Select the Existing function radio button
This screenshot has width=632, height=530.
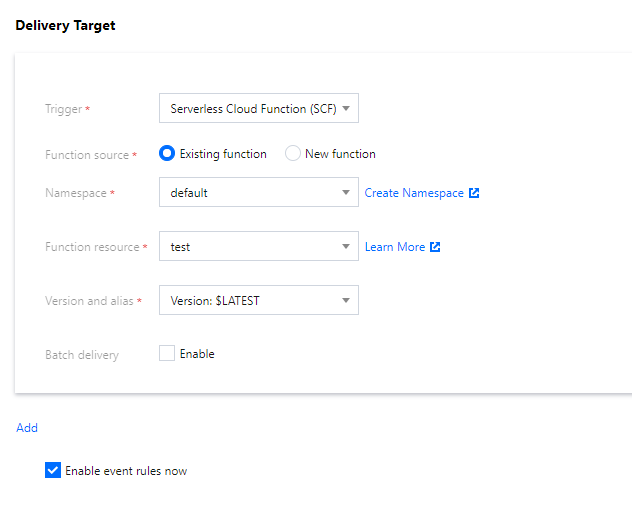point(167,154)
